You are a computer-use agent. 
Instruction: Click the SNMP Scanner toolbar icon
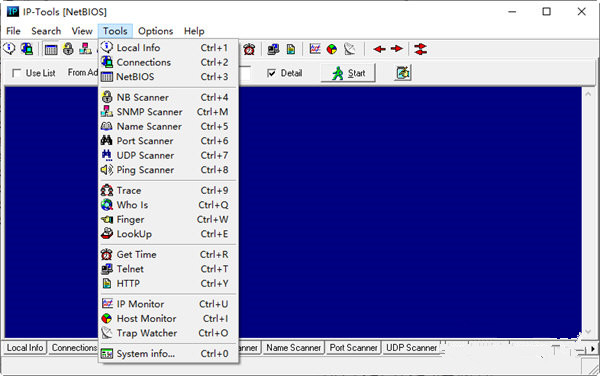85,49
